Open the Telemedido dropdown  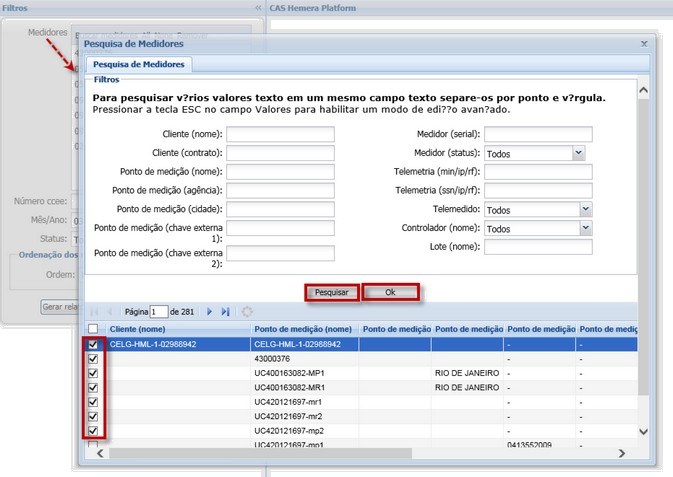pos(585,210)
